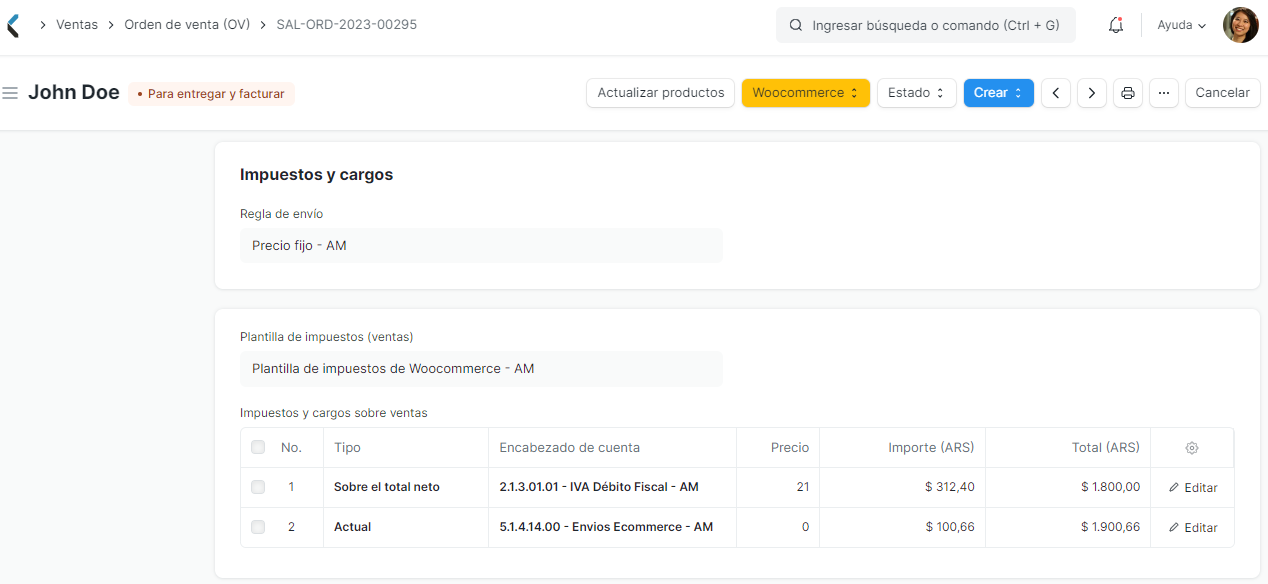Check row 1 Sobre el total neto
Image resolution: width=1268 pixels, height=584 pixels.
258,487
